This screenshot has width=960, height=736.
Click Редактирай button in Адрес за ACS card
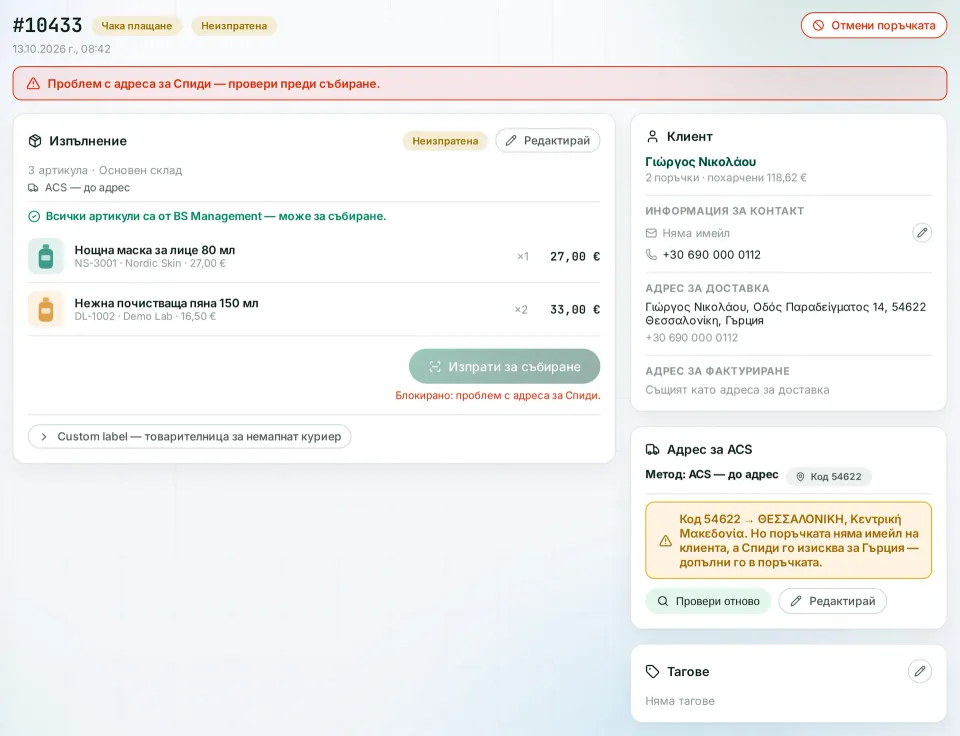coord(833,601)
